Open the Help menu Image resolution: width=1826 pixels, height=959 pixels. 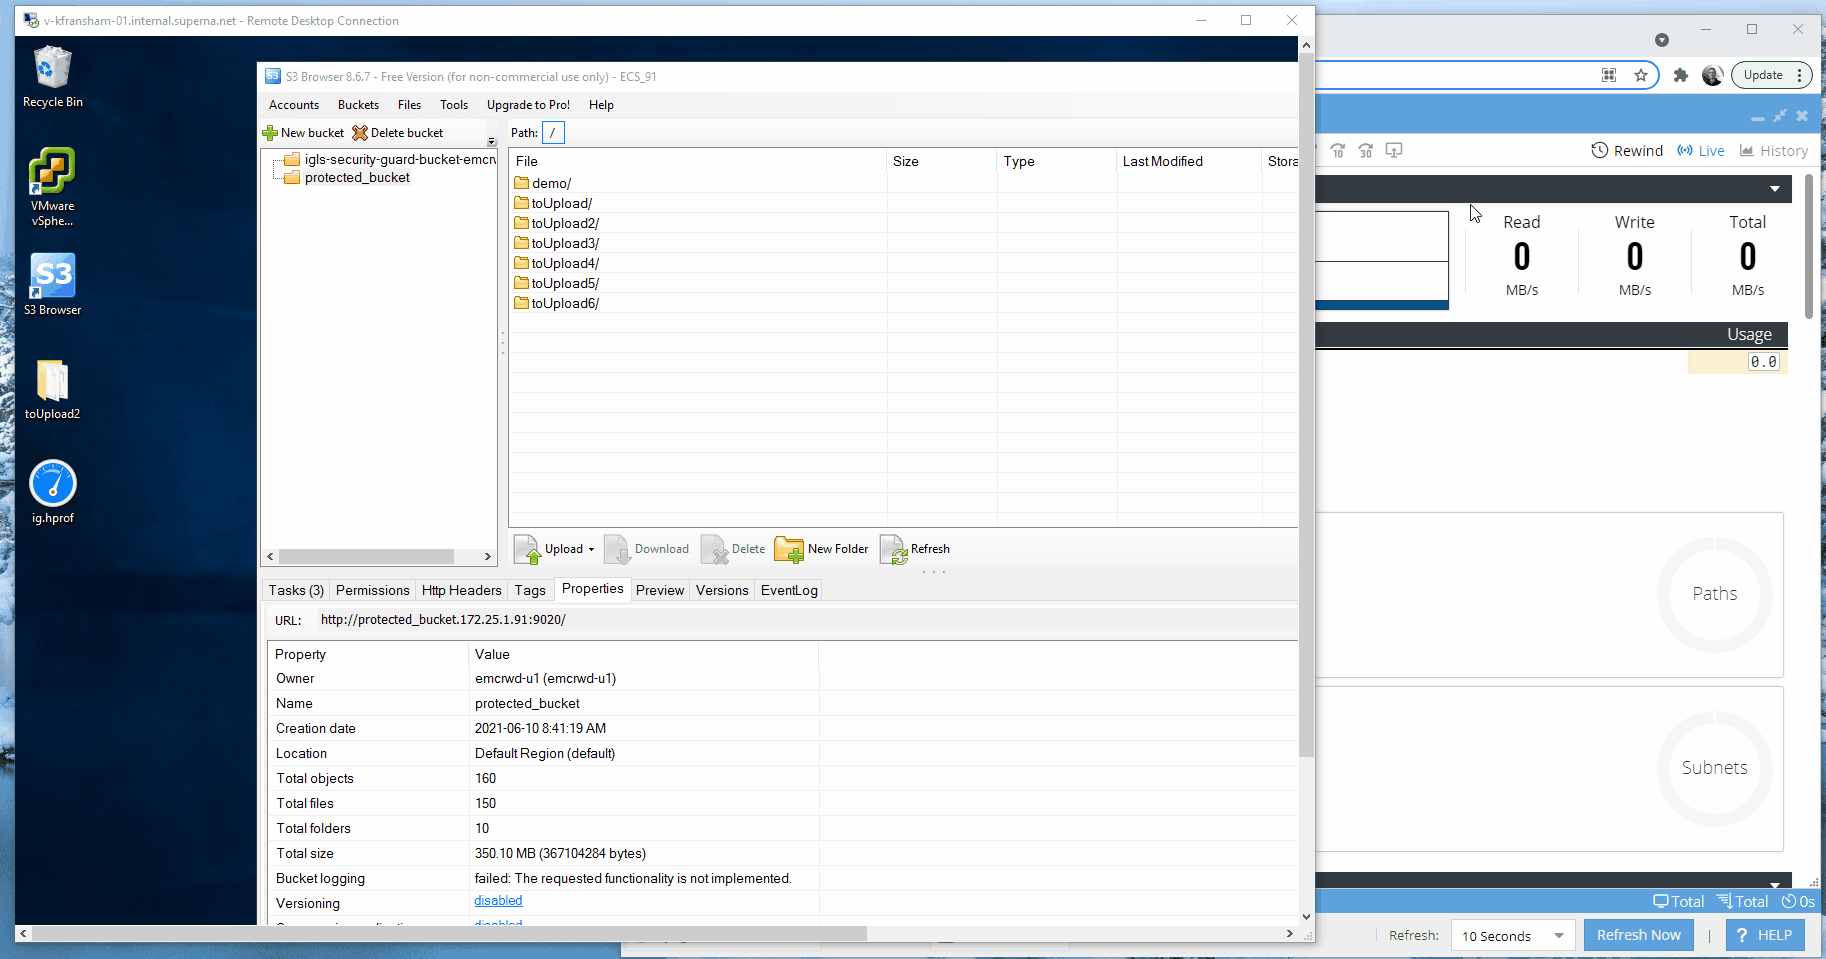click(x=601, y=105)
